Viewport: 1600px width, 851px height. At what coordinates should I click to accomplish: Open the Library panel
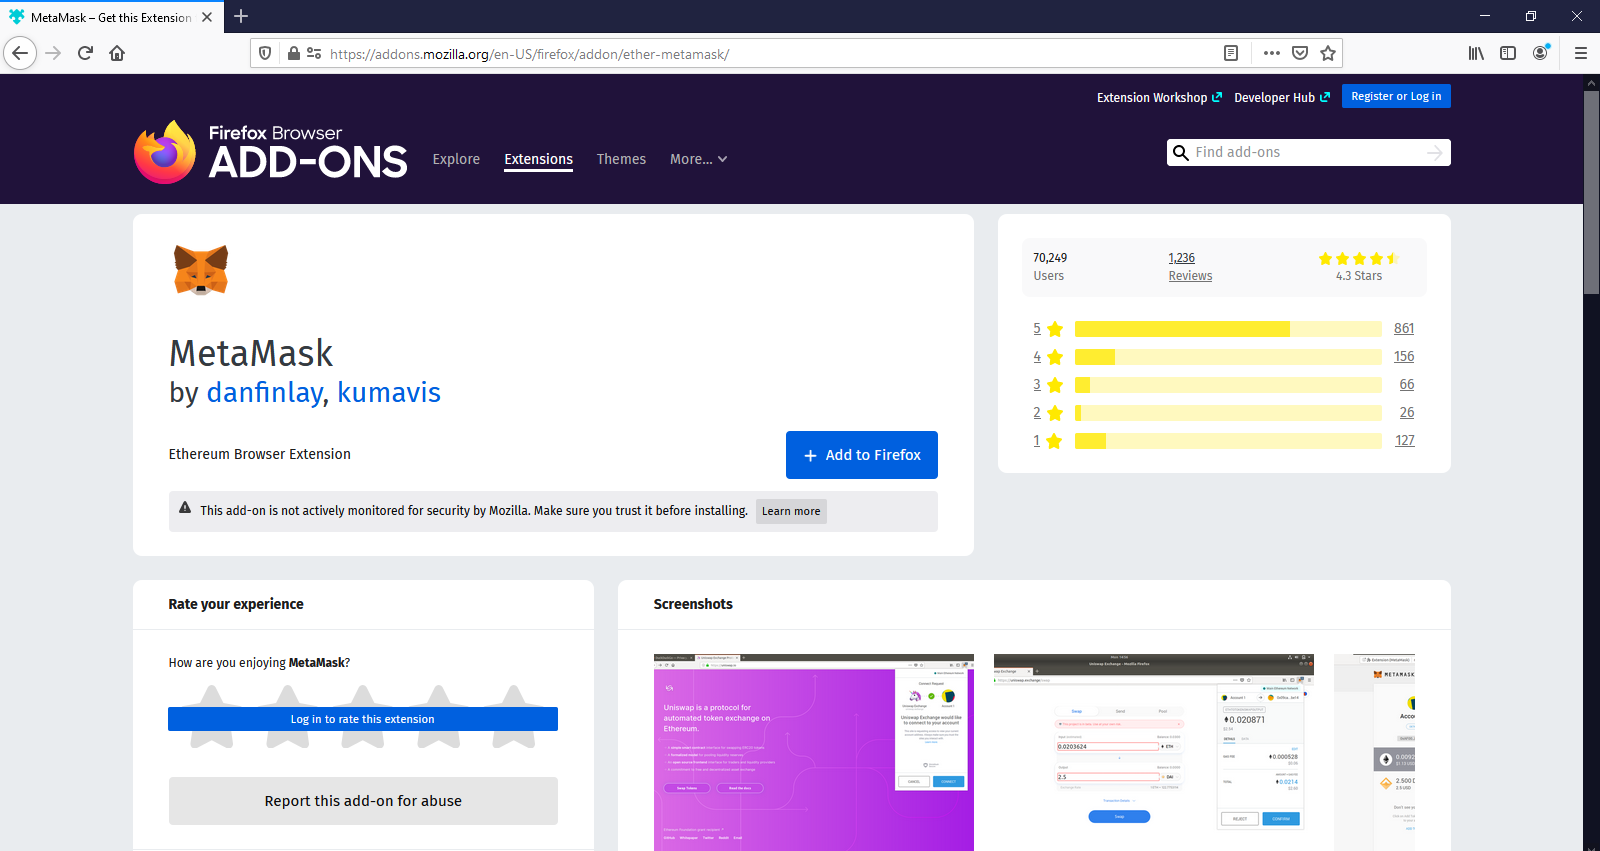(x=1476, y=53)
